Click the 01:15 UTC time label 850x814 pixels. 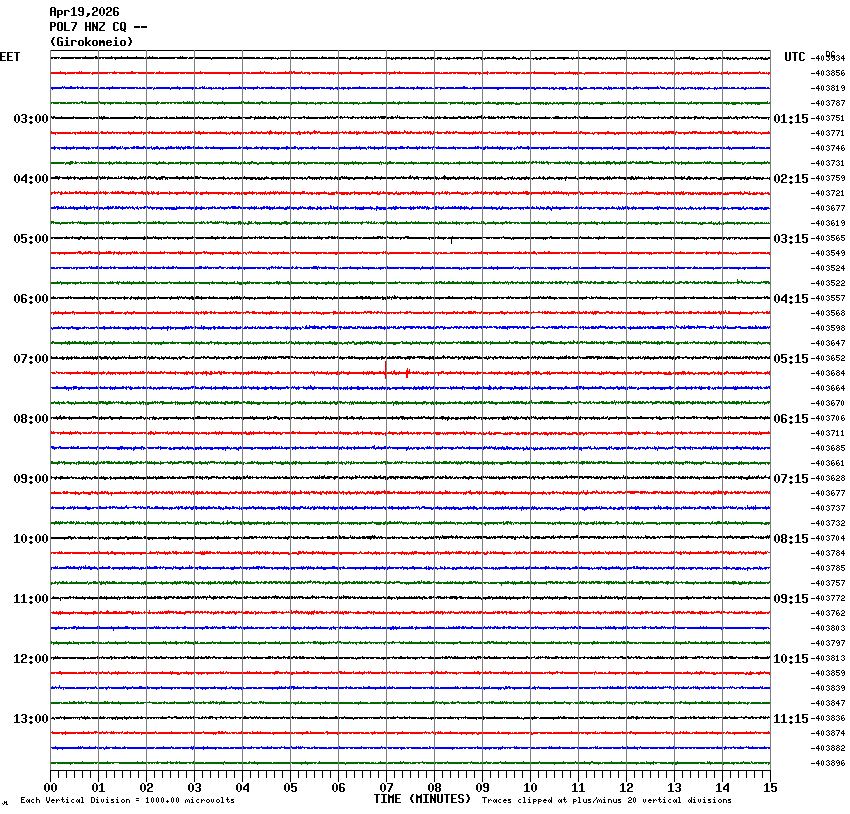coord(791,119)
